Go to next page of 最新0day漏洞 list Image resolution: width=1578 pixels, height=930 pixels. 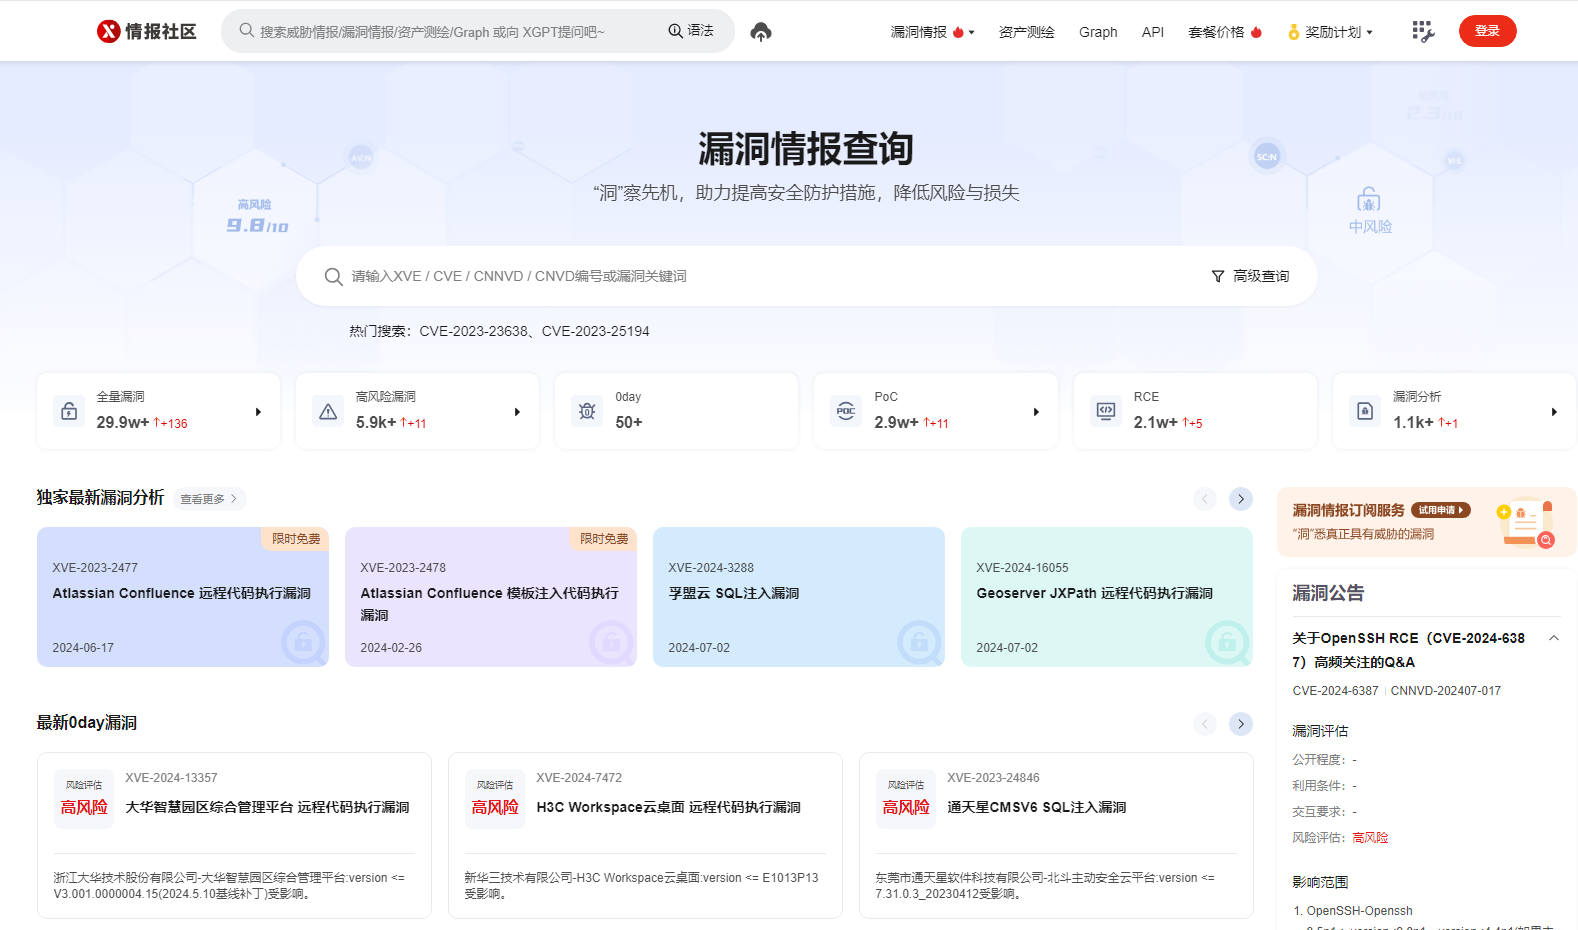(1241, 724)
